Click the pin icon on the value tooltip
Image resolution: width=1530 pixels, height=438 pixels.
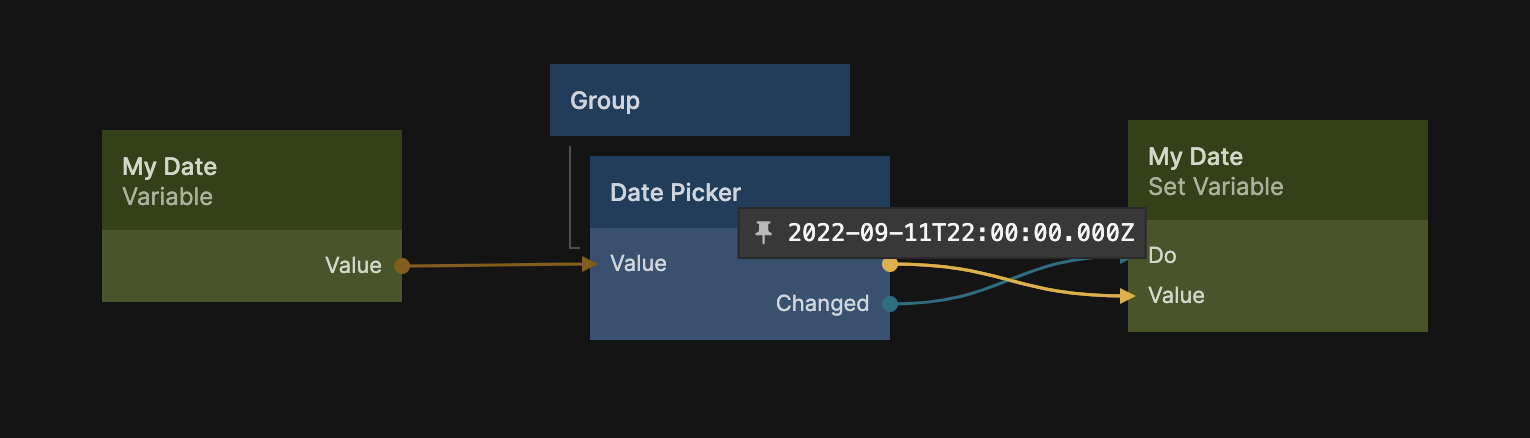(764, 233)
